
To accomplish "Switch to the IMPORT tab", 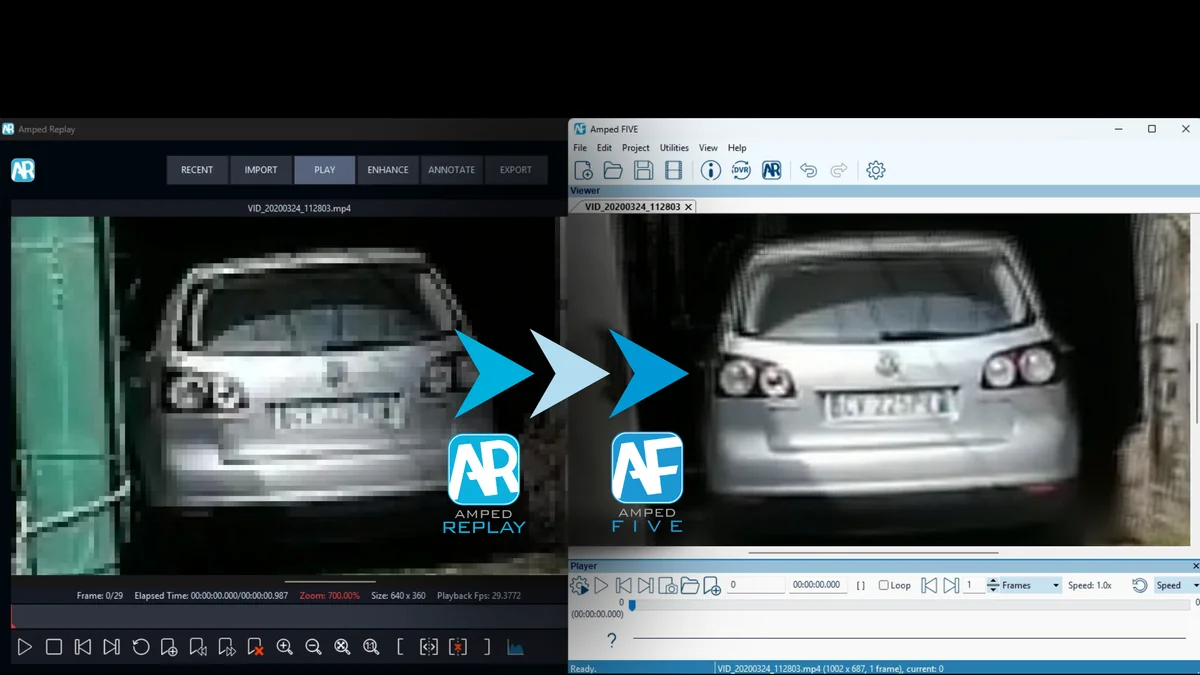I will tap(261, 170).
